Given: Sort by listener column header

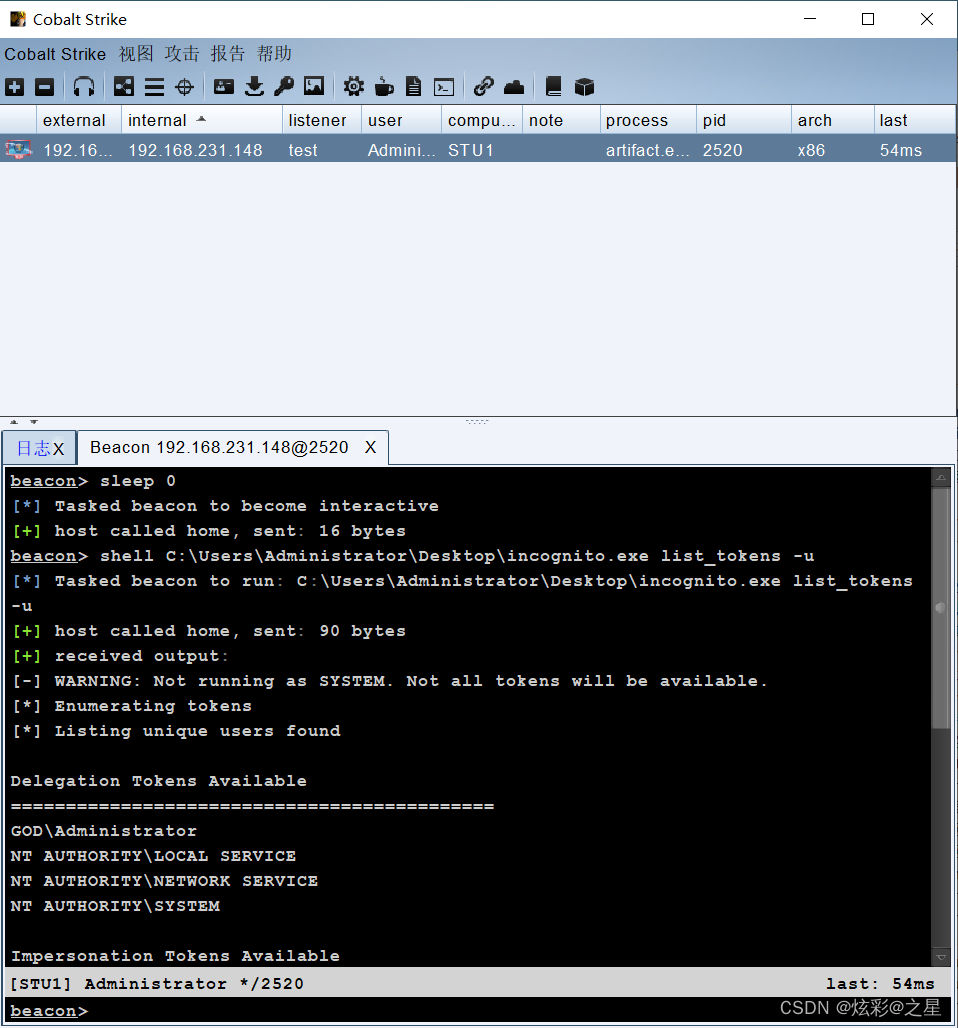Looking at the screenshot, I should (321, 121).
